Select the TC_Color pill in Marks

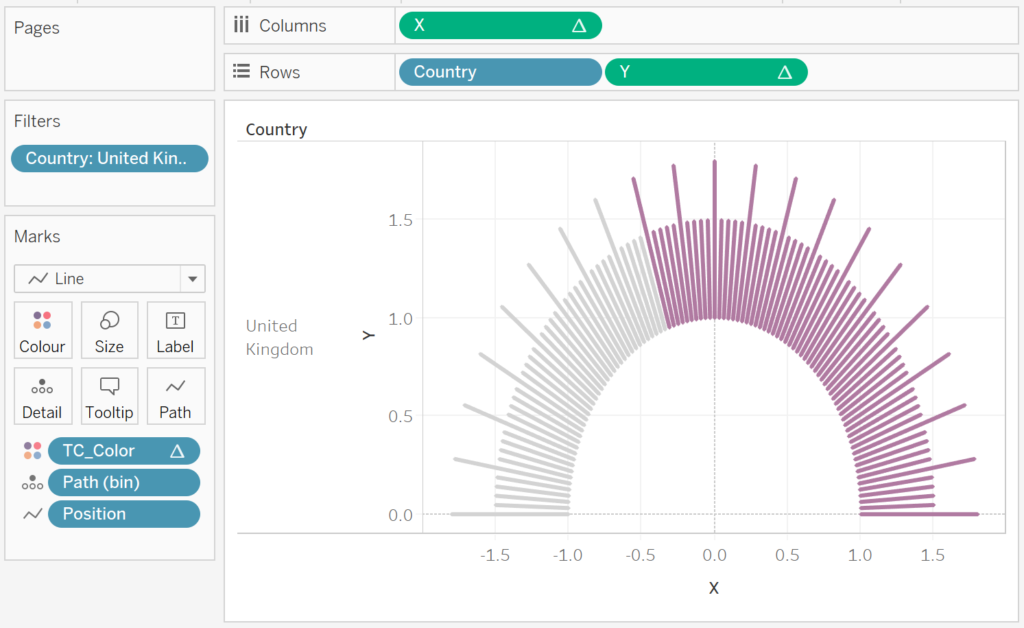tap(124, 451)
